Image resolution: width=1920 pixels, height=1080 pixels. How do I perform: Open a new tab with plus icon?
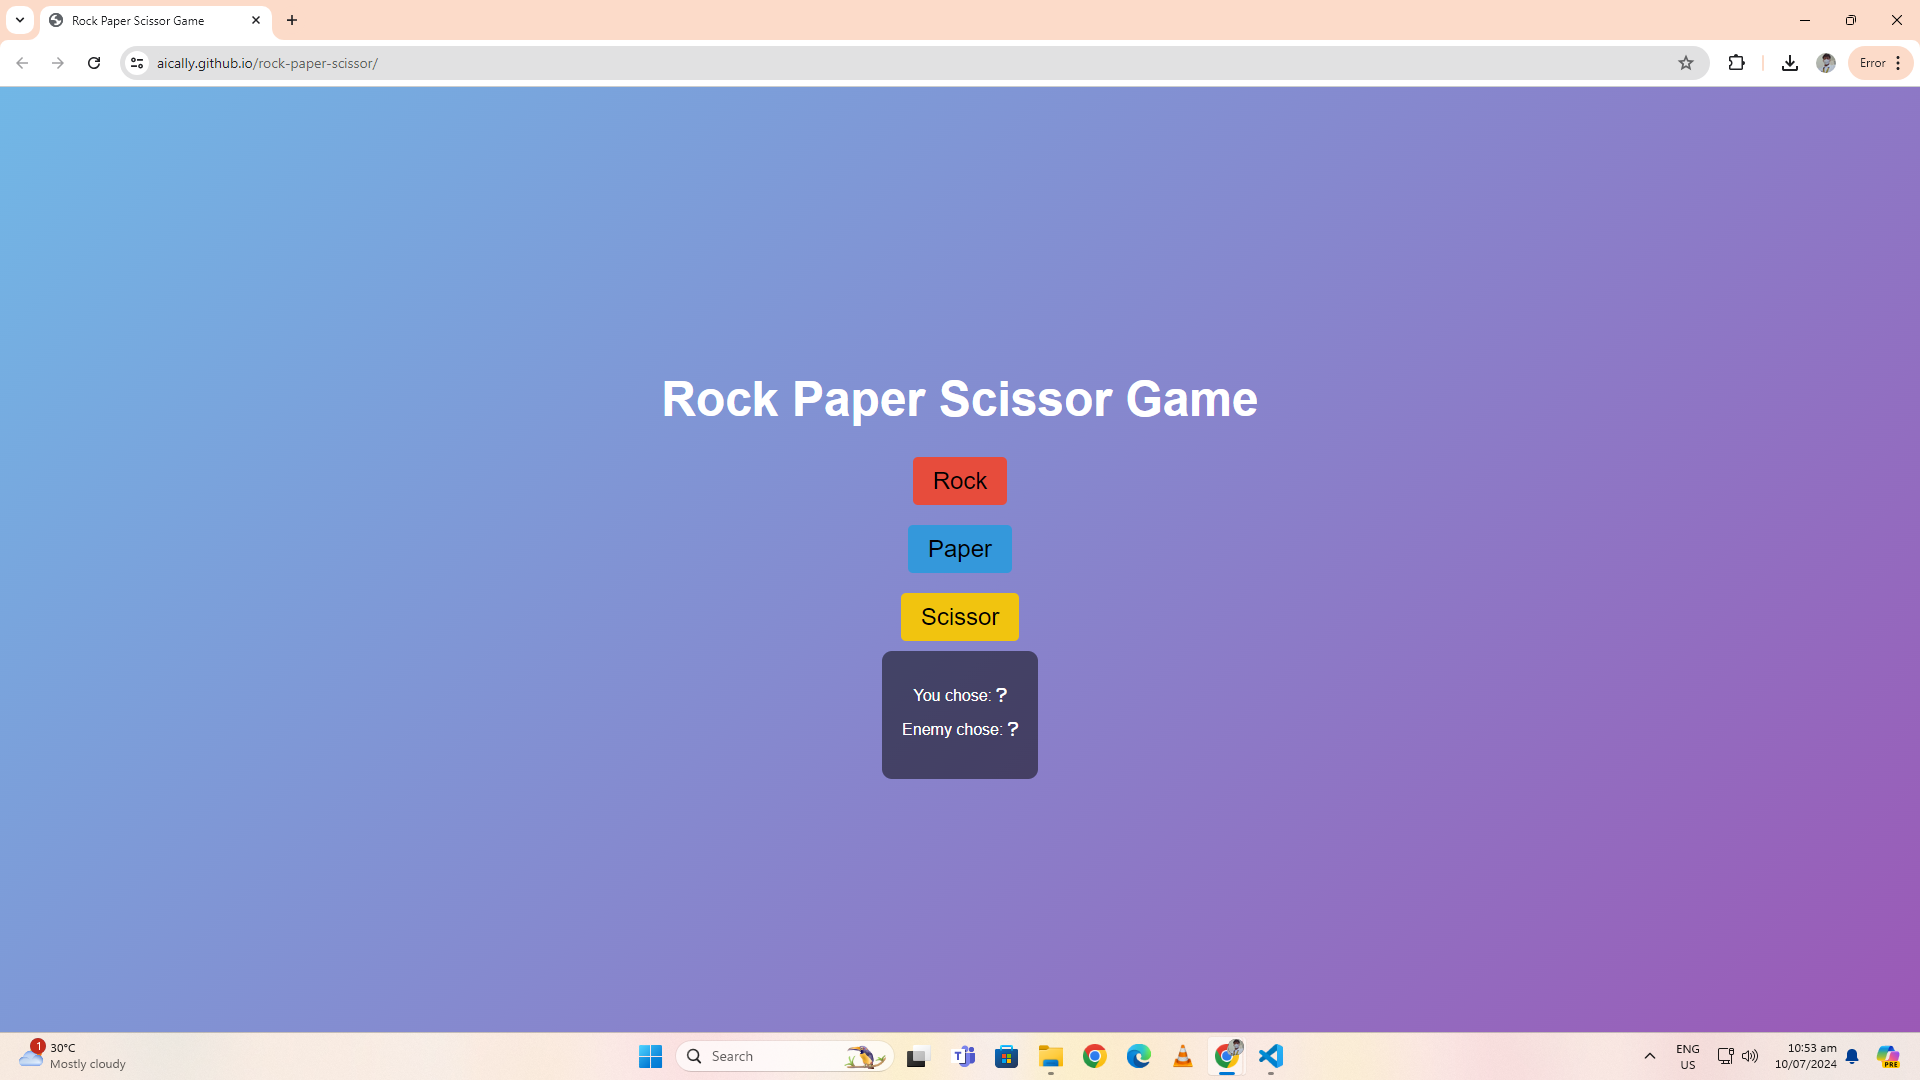point(292,20)
